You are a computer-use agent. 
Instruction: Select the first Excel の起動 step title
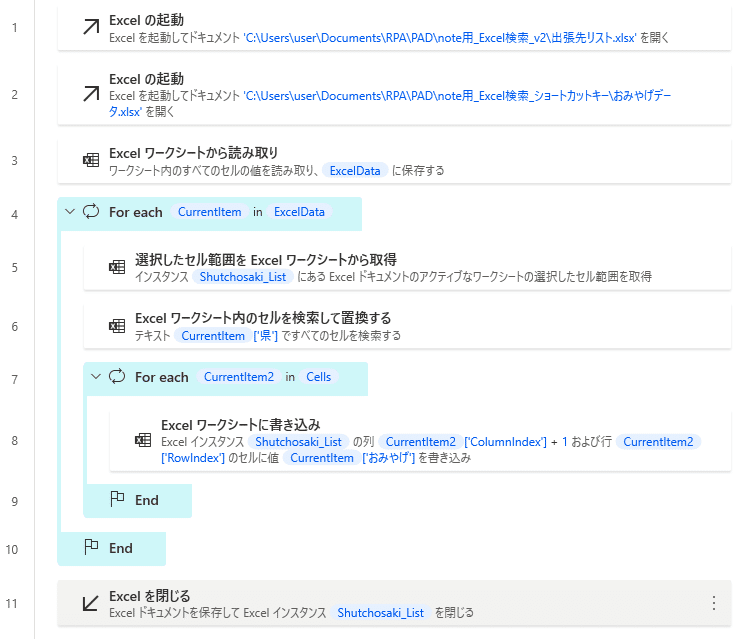pyautogui.click(x=146, y=20)
